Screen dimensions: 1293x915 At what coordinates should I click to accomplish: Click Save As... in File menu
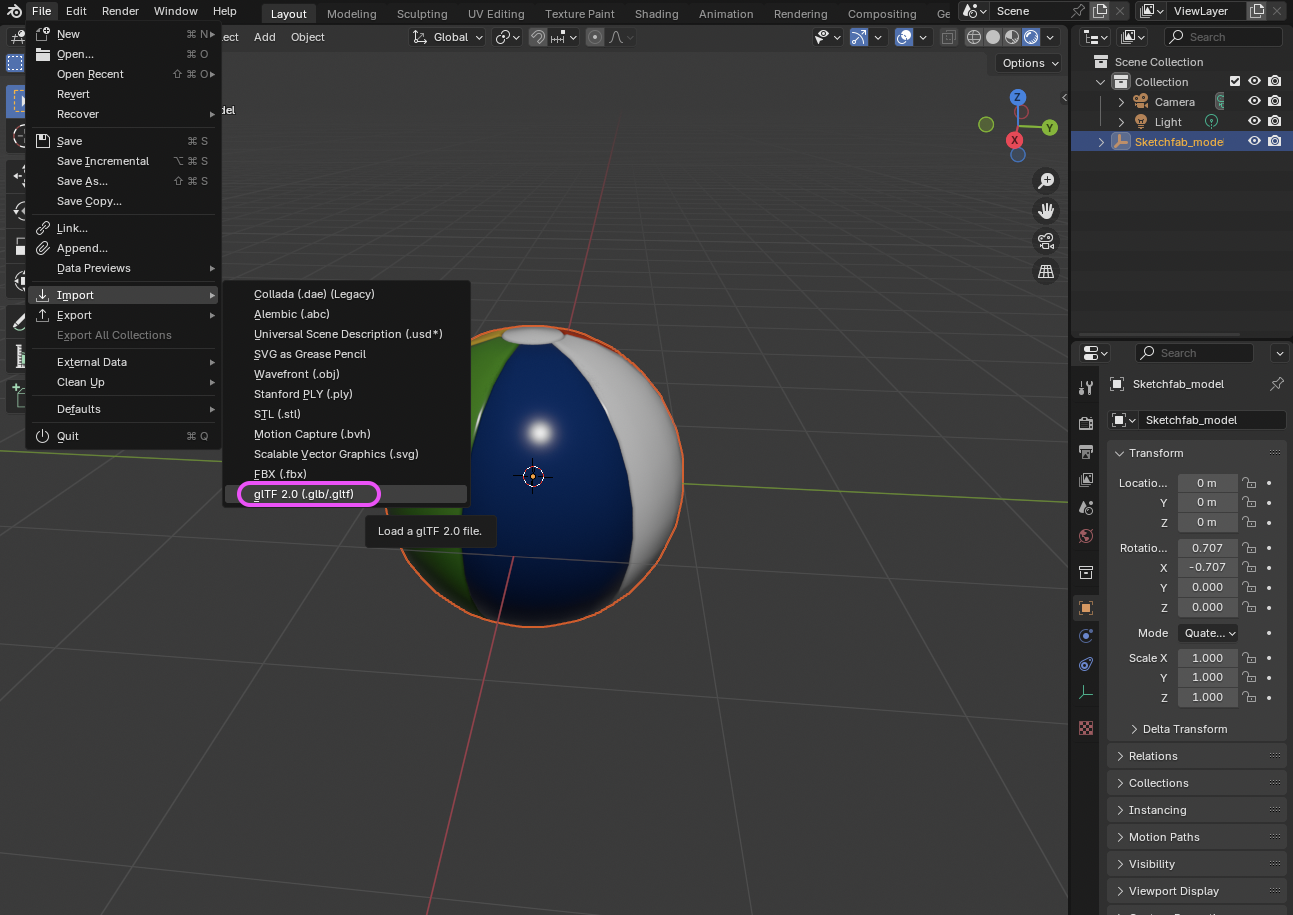coord(82,181)
